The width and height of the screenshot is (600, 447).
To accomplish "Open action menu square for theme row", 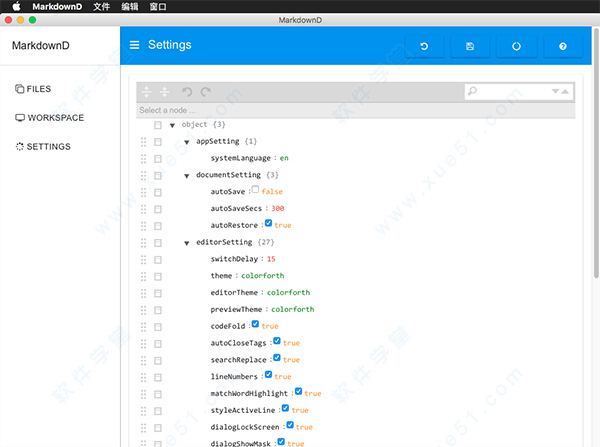I will [x=158, y=277].
